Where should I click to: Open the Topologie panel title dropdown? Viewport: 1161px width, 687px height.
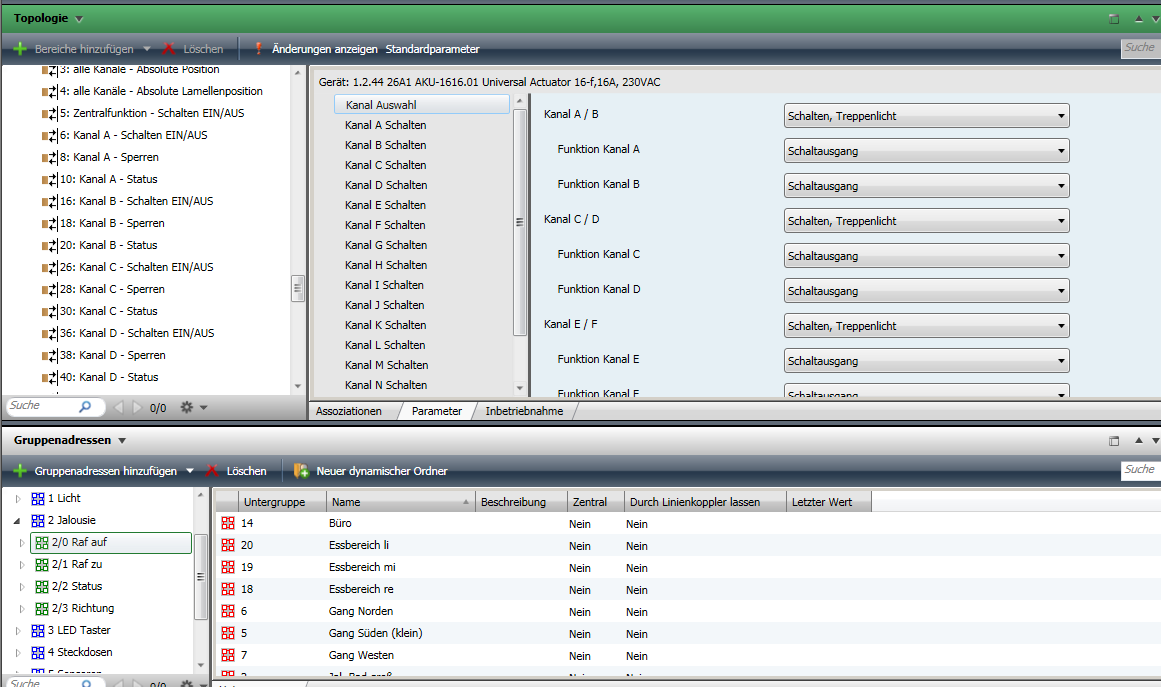[79, 19]
